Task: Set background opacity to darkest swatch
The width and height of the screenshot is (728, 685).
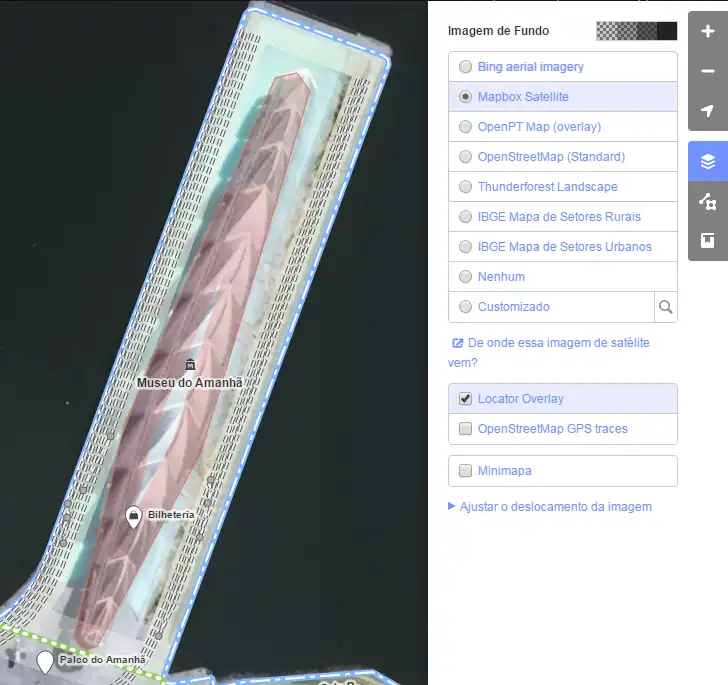Action: [x=667, y=31]
